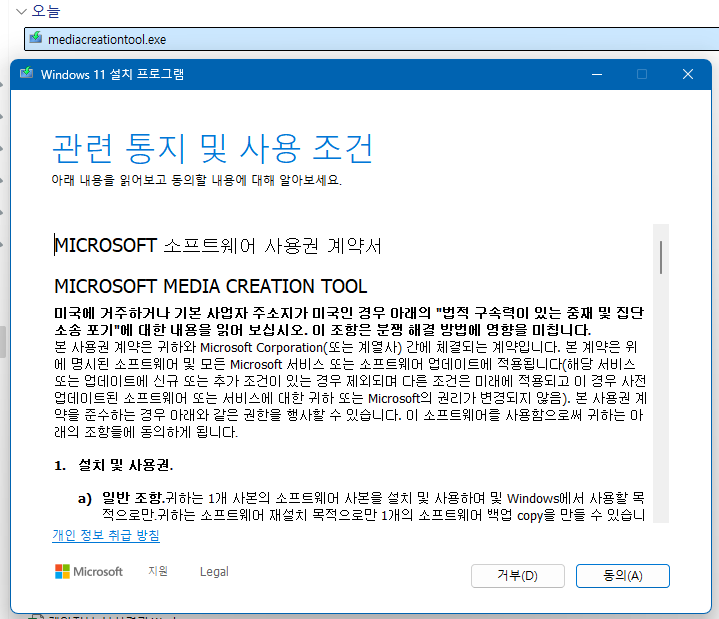This screenshot has height=619, width=719.
Task: Click the 동의(A) accept button
Action: click(622, 575)
